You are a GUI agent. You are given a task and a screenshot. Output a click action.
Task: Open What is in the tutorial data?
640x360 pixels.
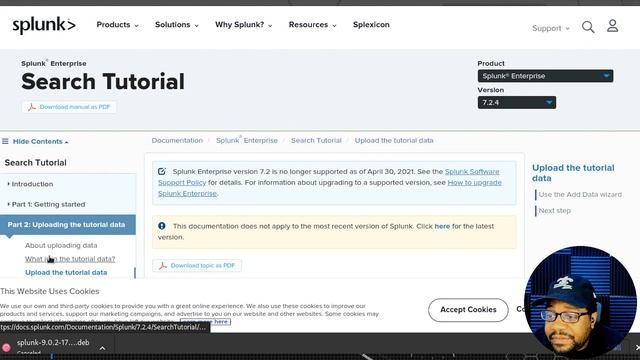click(x=70, y=259)
